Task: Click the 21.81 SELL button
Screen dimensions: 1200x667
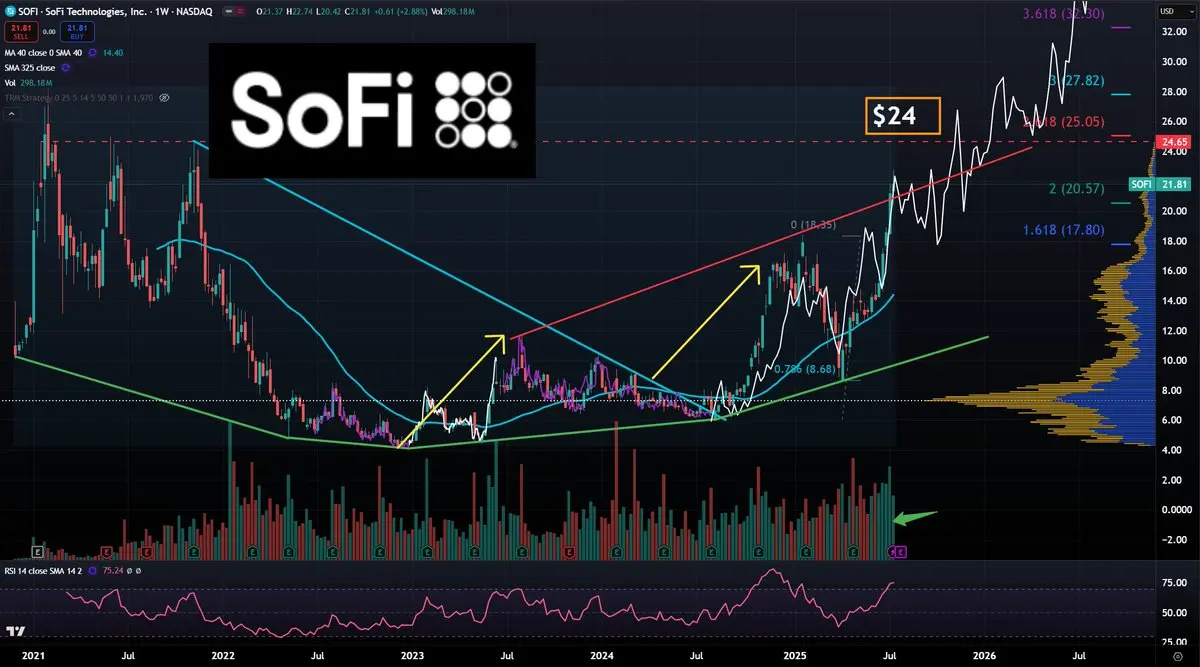Action: pos(21,32)
